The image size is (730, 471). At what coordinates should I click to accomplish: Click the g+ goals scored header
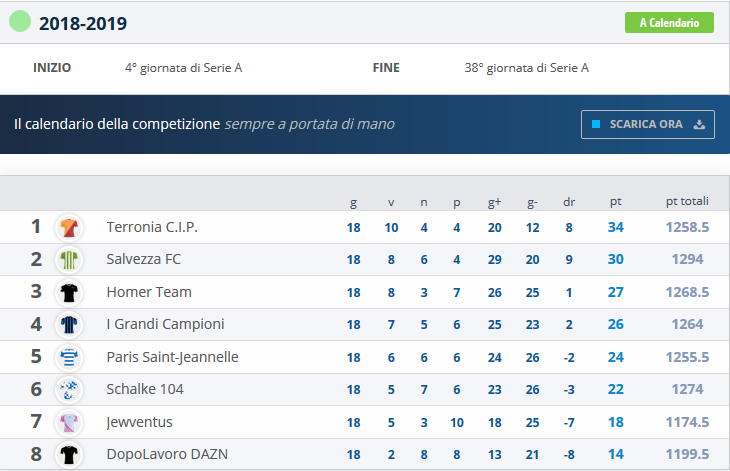pyautogui.click(x=494, y=202)
